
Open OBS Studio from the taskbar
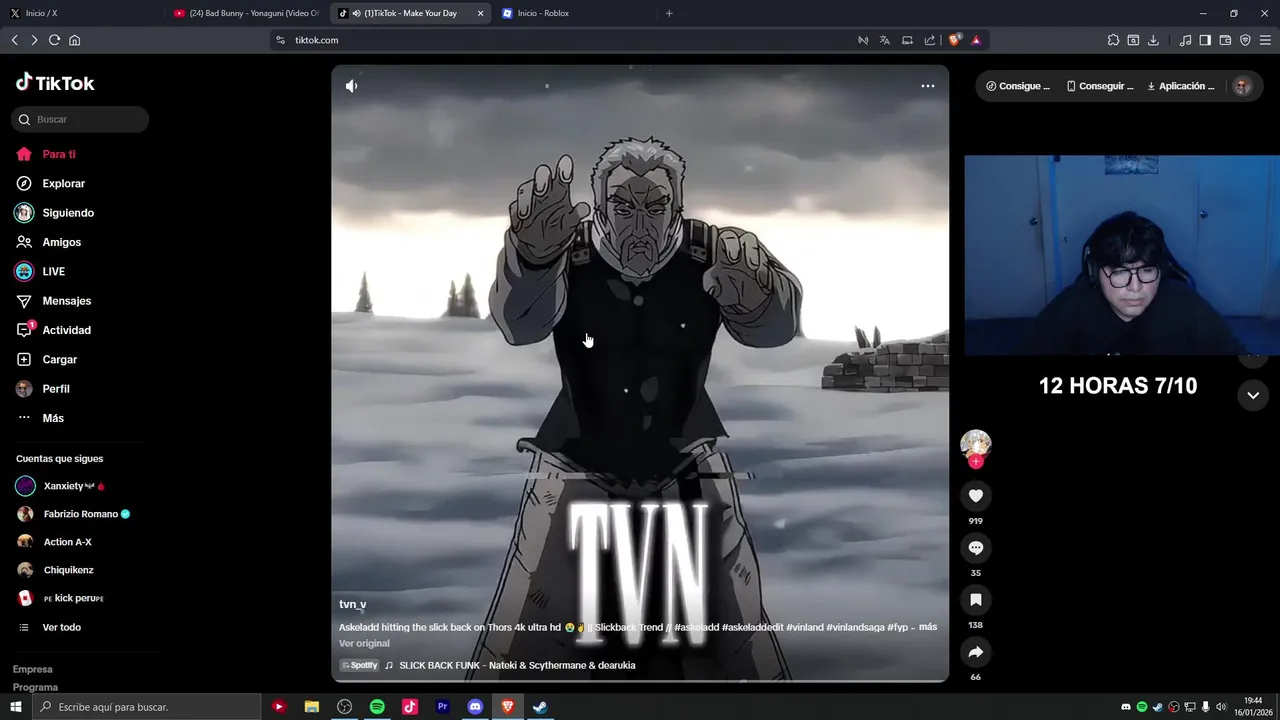point(345,707)
